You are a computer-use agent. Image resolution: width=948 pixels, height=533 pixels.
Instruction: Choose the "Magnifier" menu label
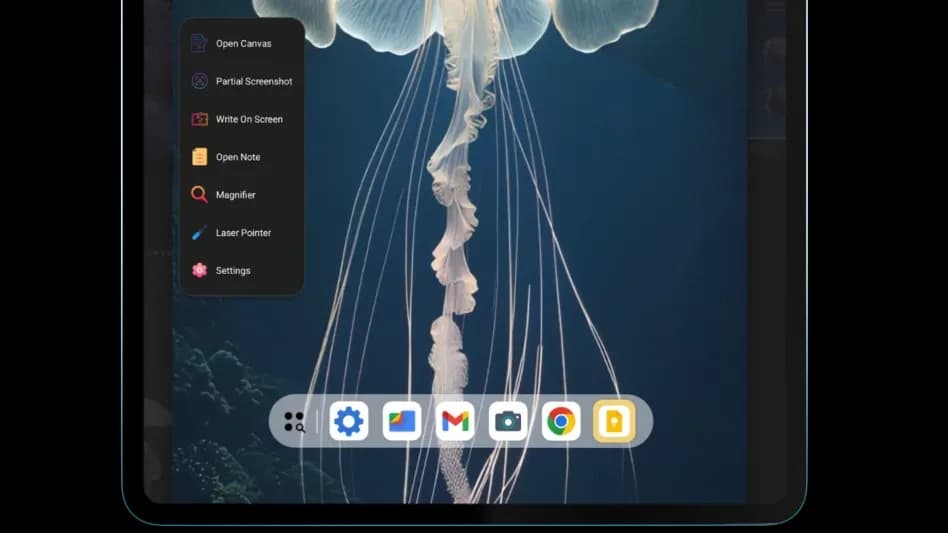click(235, 195)
